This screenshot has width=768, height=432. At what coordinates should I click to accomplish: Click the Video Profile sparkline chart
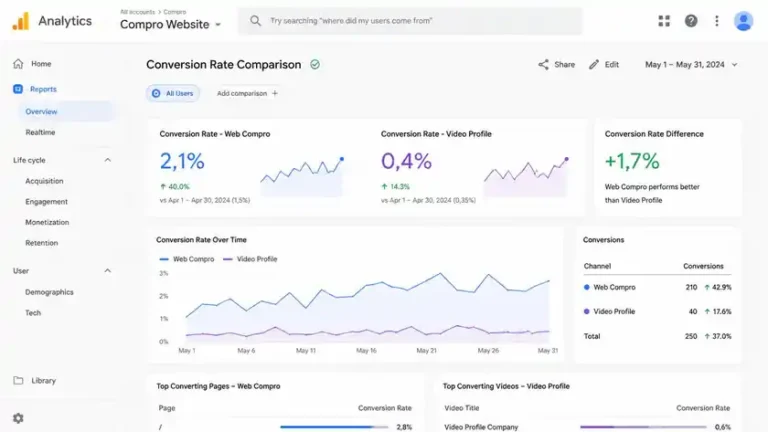526,176
